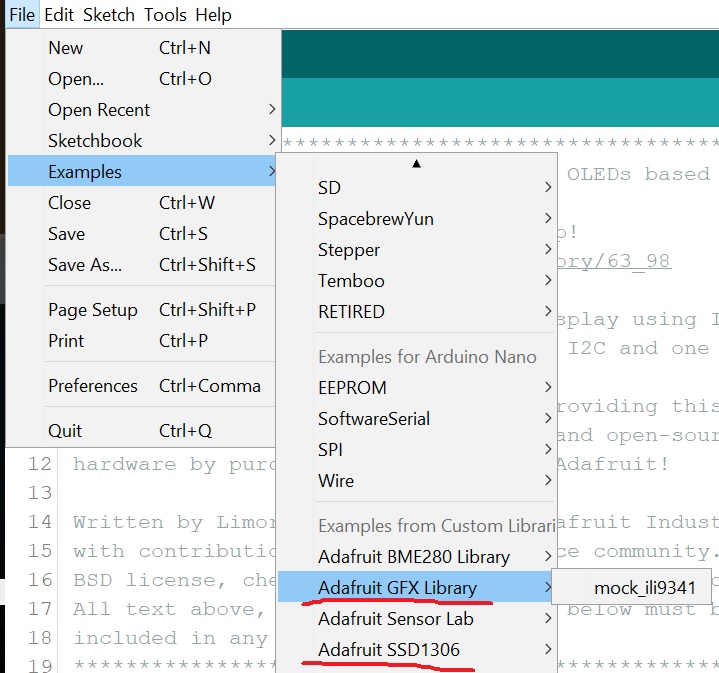Expand the Adafruit SSD1306 examples submenu
Viewport: 719px width, 673px height.
(389, 650)
